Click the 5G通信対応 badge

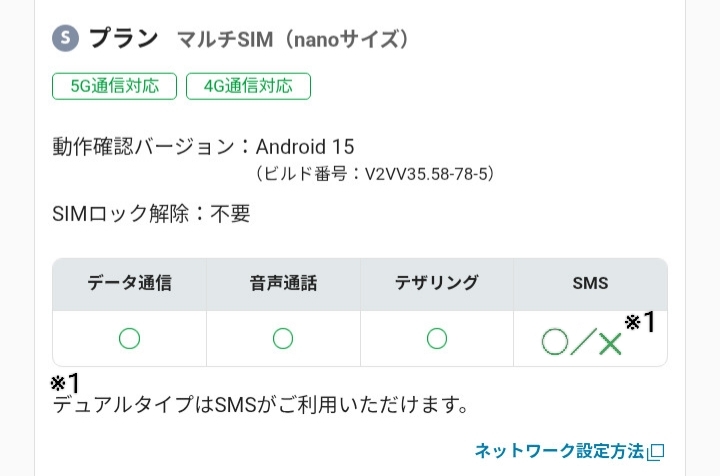click(x=114, y=86)
